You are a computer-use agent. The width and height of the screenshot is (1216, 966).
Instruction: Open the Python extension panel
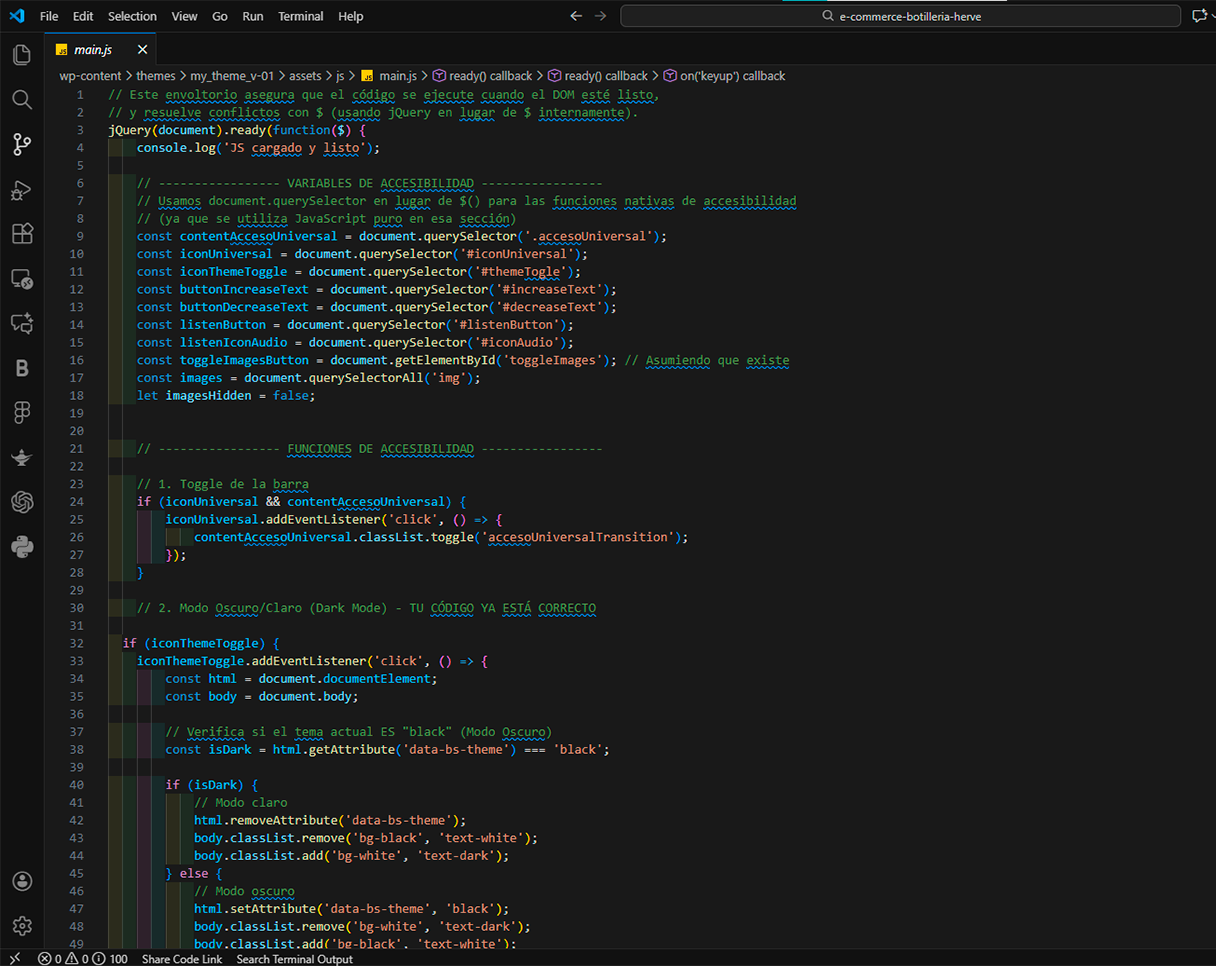coord(21,546)
